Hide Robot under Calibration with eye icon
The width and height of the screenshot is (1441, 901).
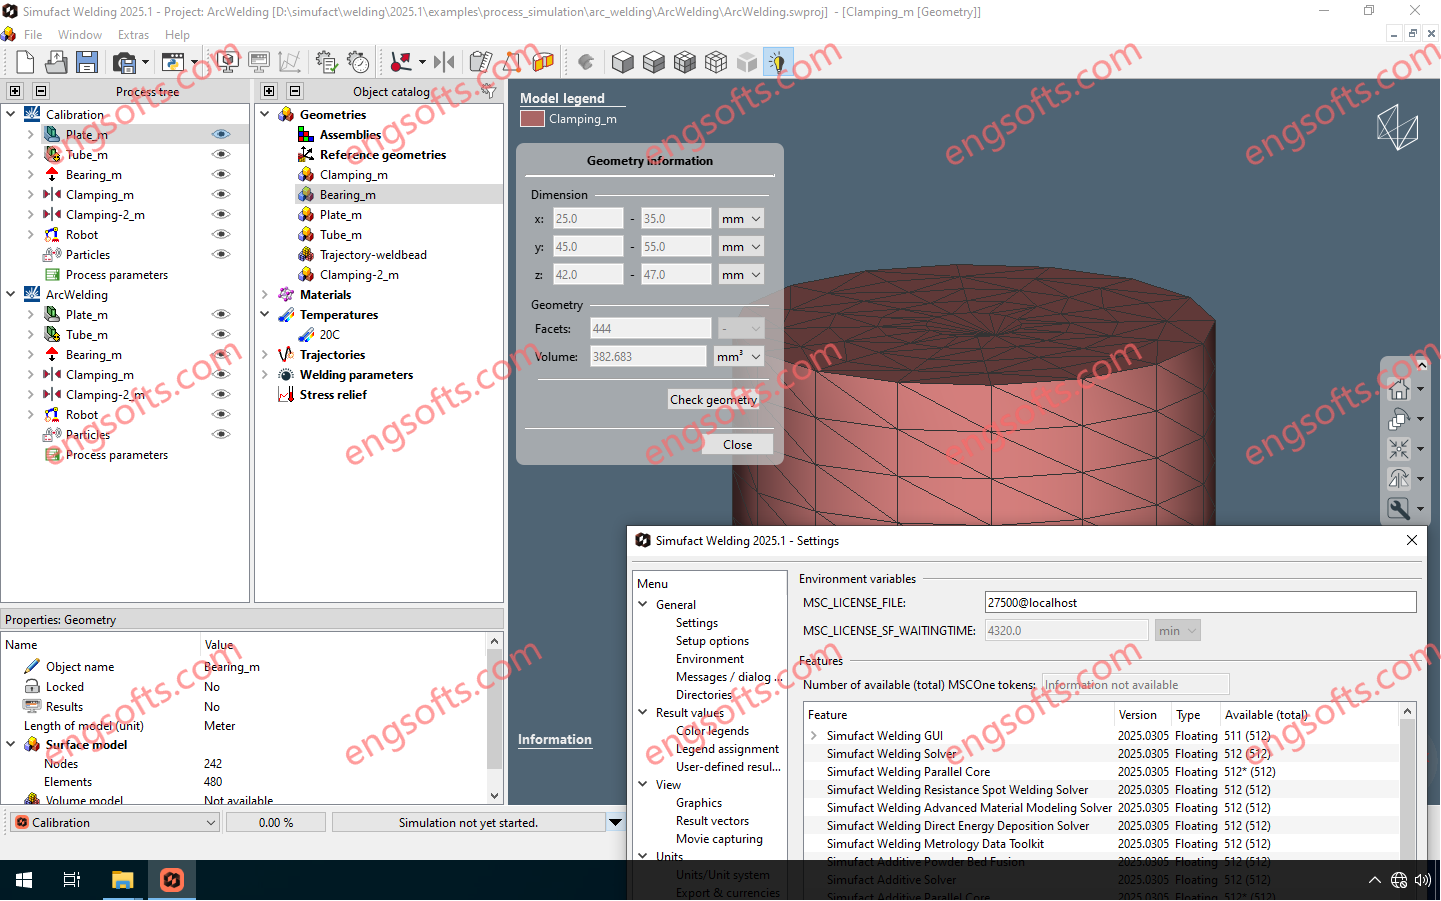click(221, 234)
